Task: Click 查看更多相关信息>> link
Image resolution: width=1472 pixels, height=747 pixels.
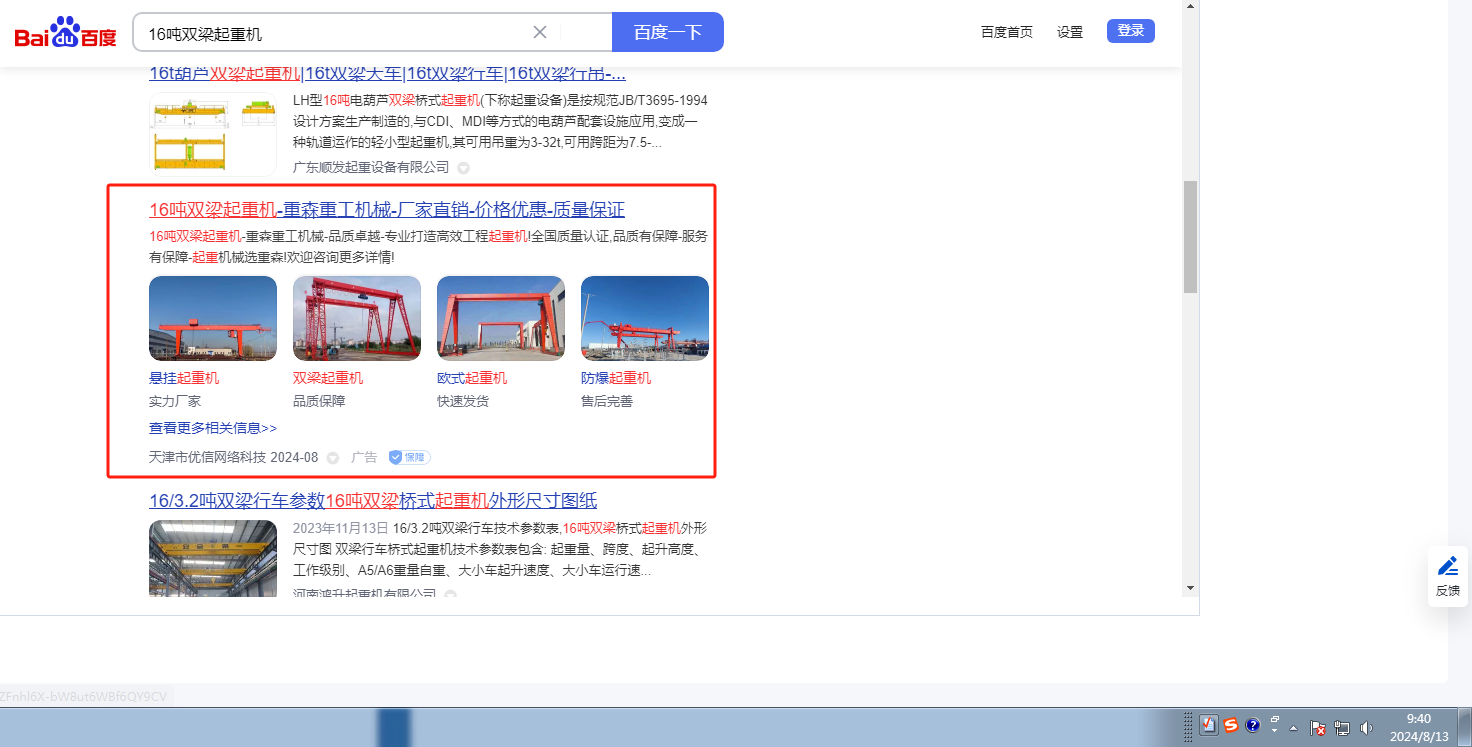Action: tap(213, 428)
